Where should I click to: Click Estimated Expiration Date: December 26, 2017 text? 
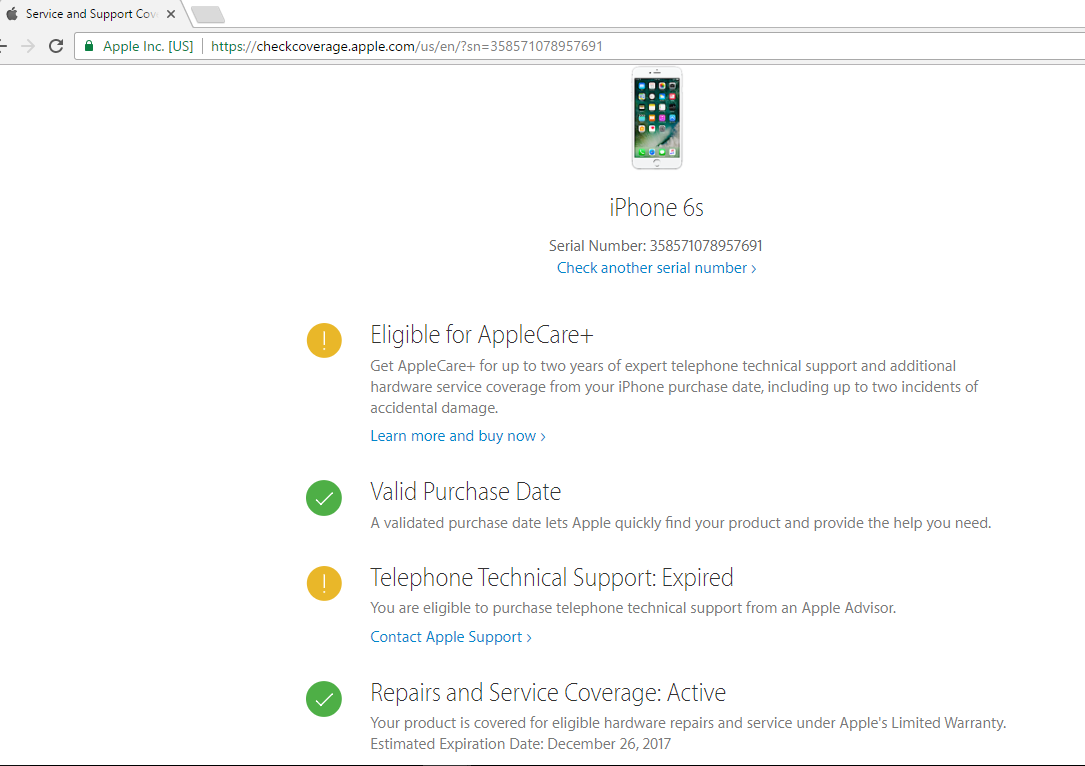point(520,744)
